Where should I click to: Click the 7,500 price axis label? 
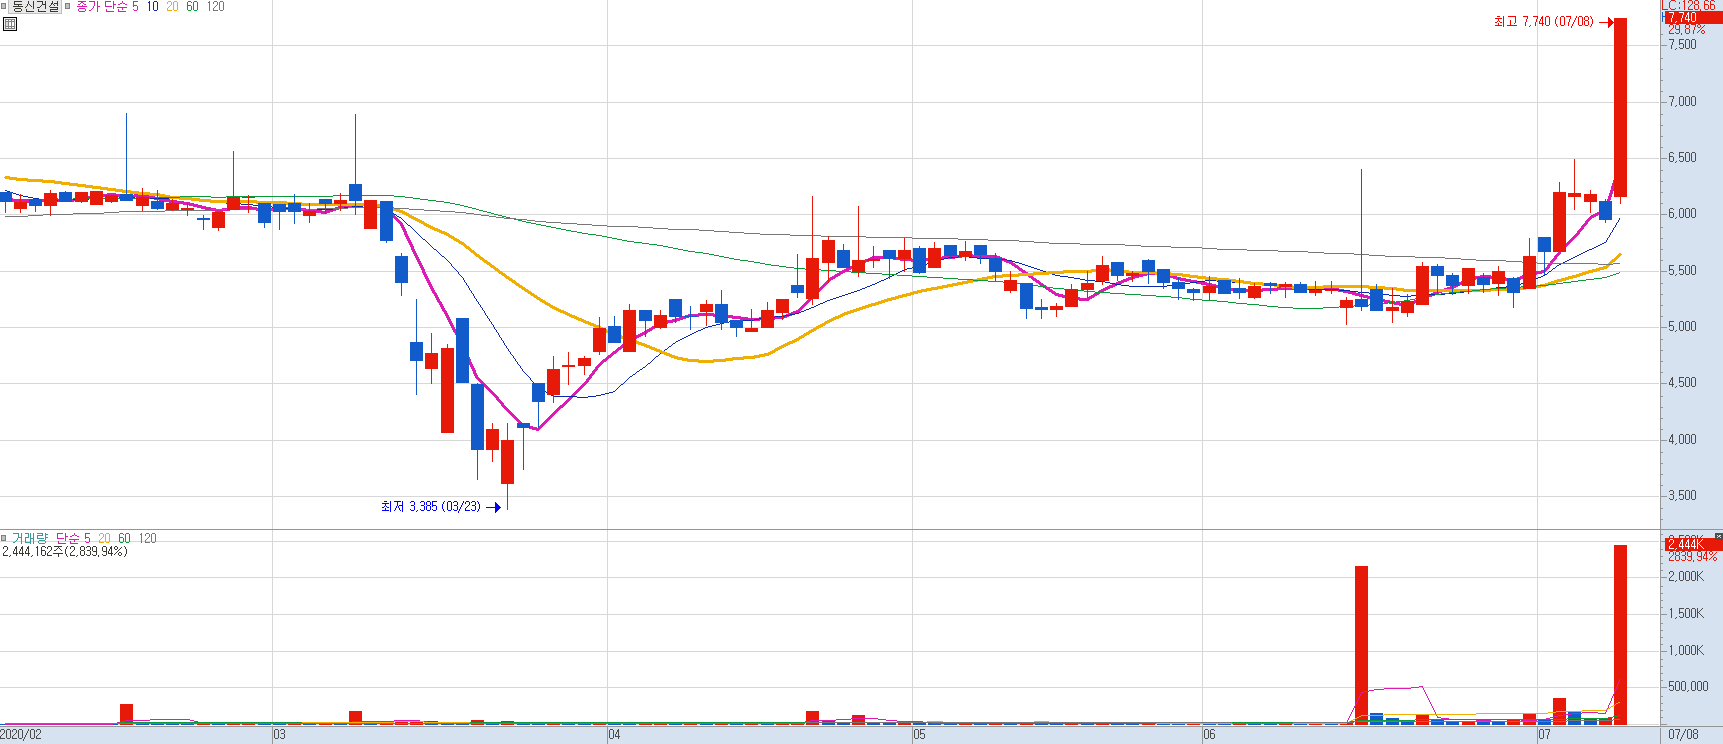pos(1682,45)
